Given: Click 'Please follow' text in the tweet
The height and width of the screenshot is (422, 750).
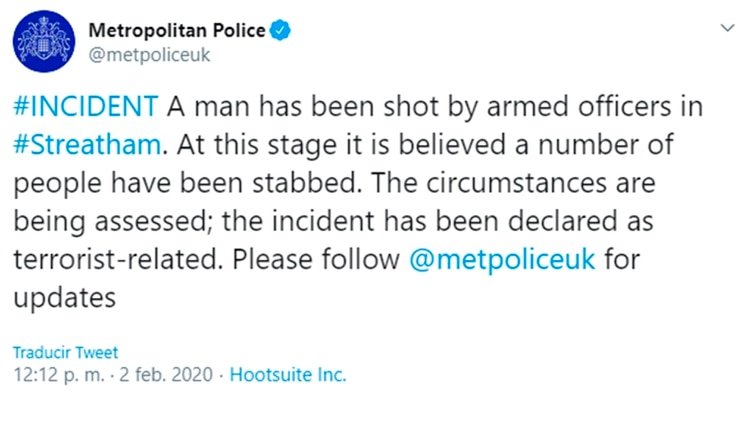Looking at the screenshot, I should [x=316, y=260].
